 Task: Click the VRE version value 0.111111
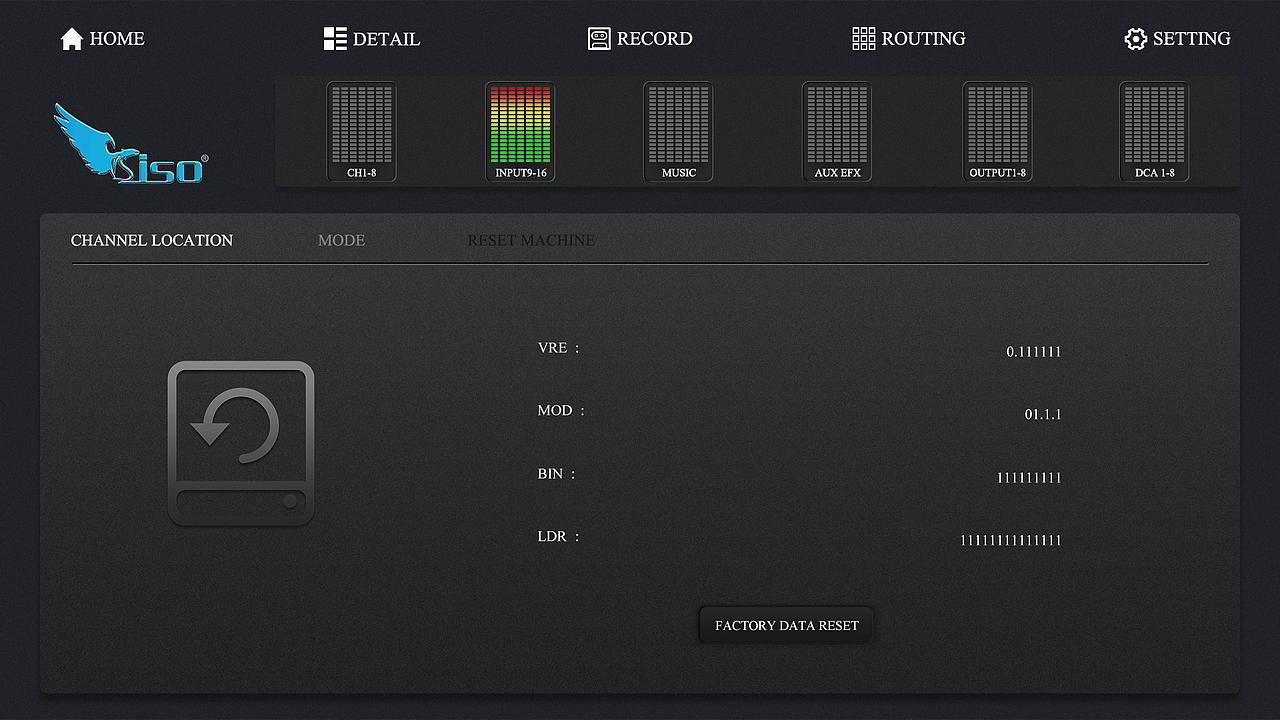tap(1033, 352)
